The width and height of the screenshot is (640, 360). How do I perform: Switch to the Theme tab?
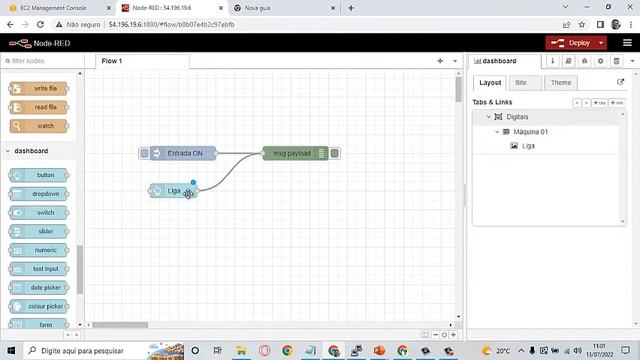[561, 82]
